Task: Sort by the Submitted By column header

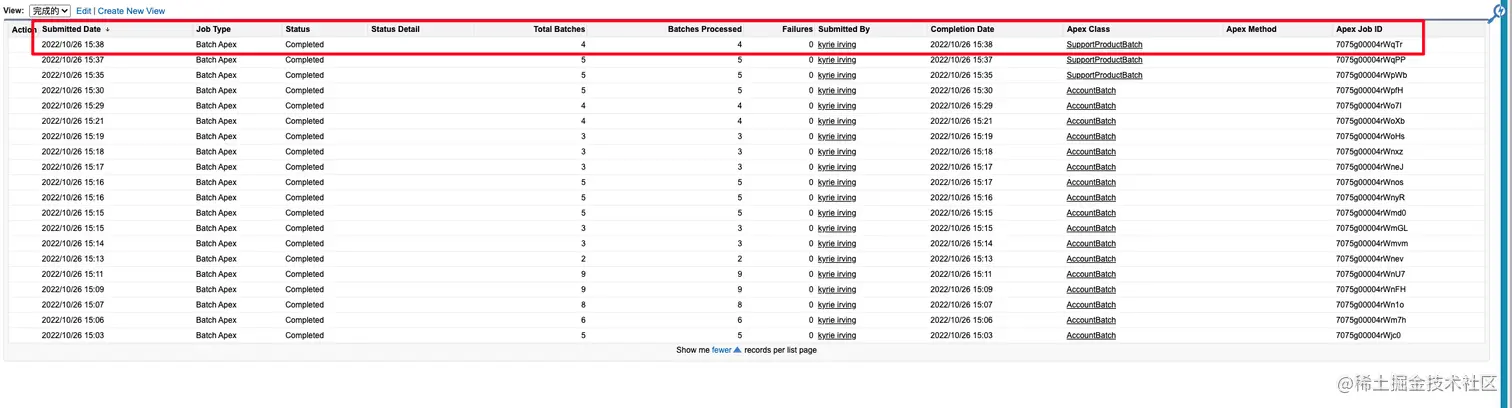Action: [x=844, y=30]
